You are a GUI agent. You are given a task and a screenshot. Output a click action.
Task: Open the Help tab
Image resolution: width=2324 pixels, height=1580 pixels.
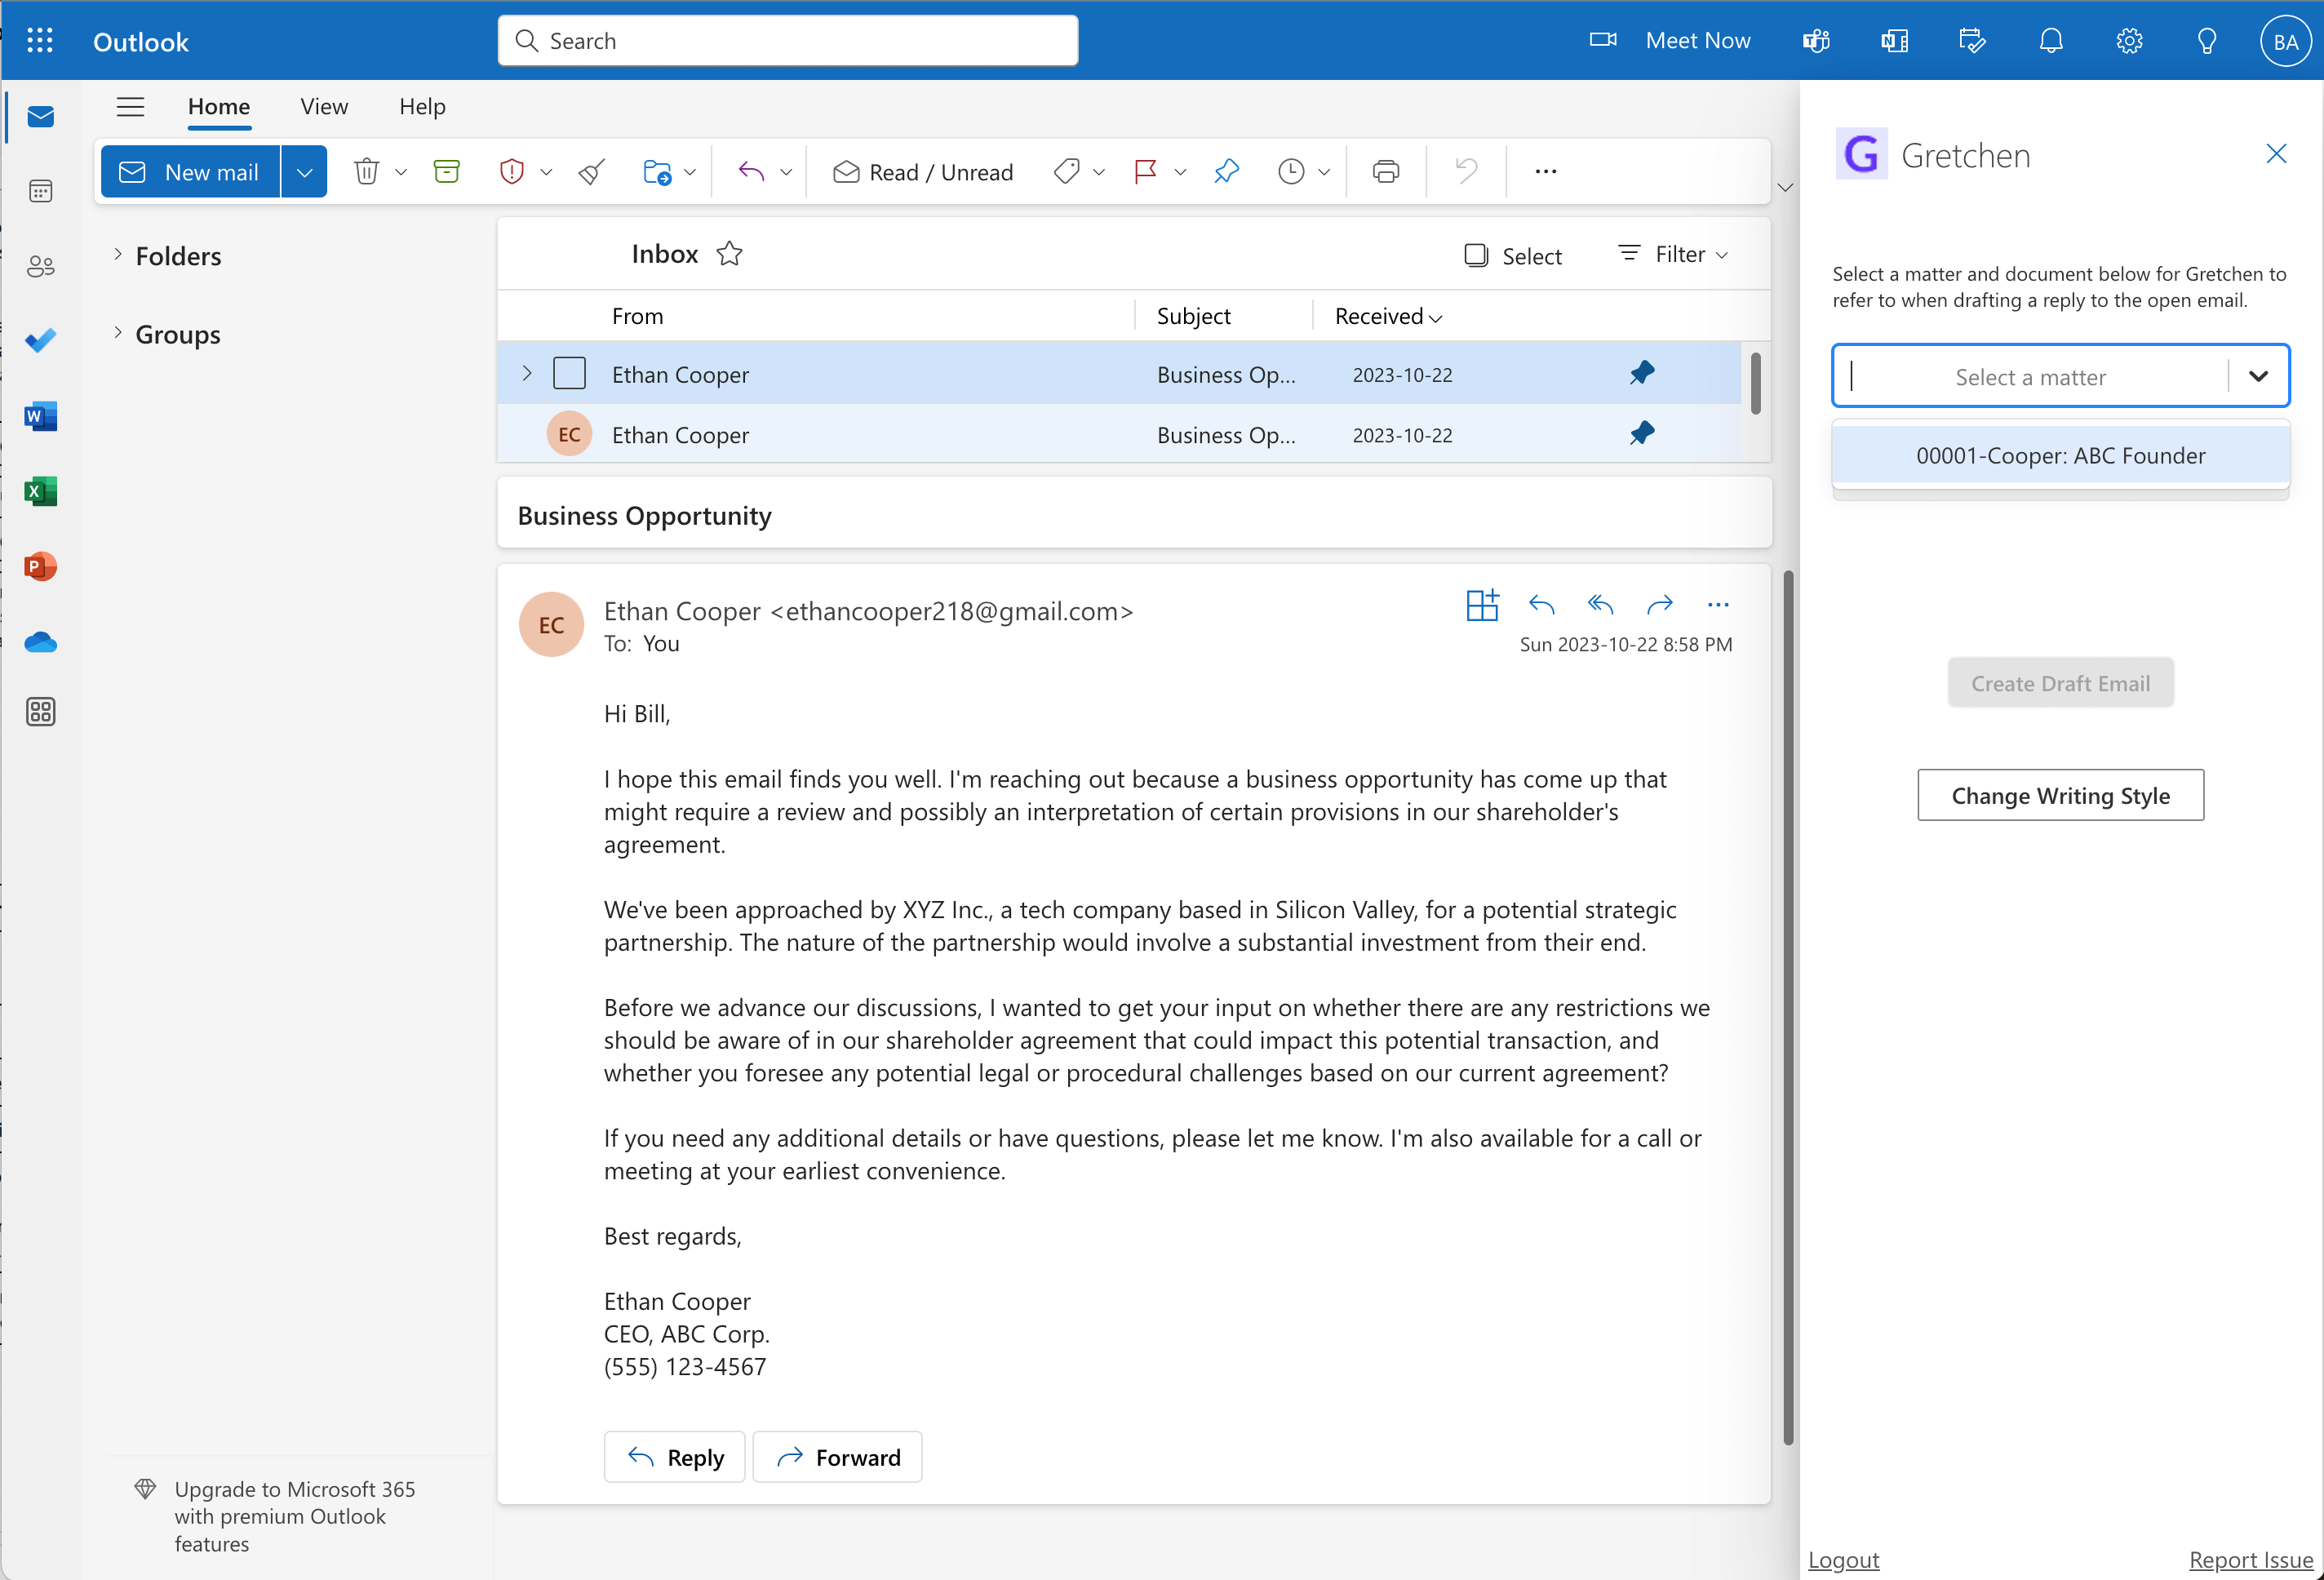422,106
